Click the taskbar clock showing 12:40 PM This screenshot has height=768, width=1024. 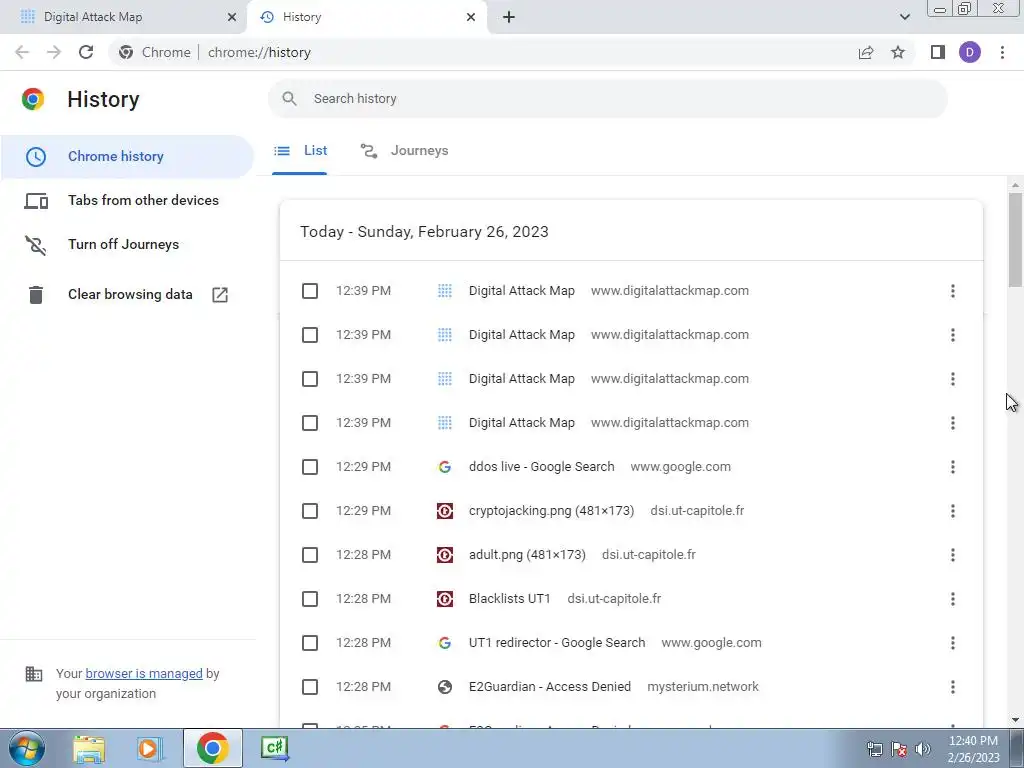[973, 749]
